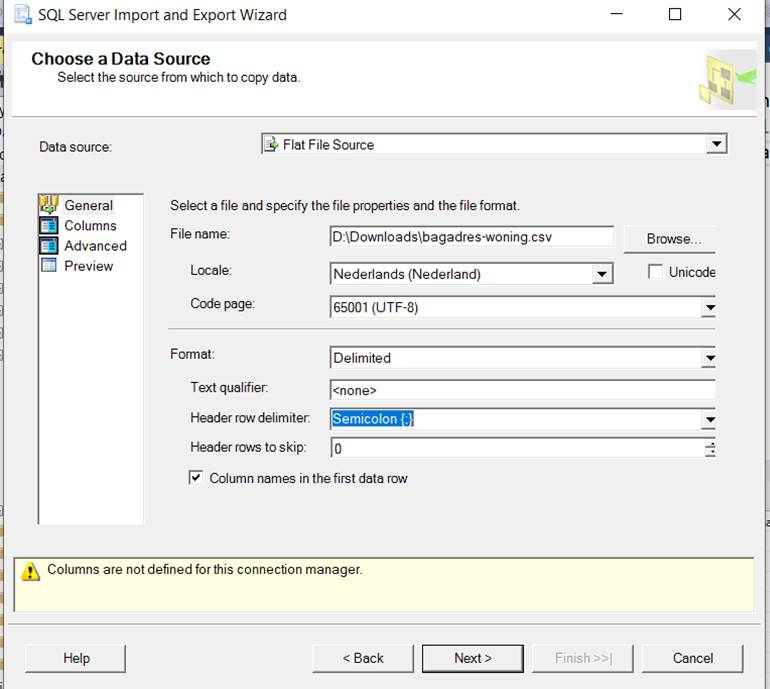Image resolution: width=770 pixels, height=689 pixels.
Task: Open the Locale dropdown arrow
Action: pyautogui.click(x=602, y=274)
